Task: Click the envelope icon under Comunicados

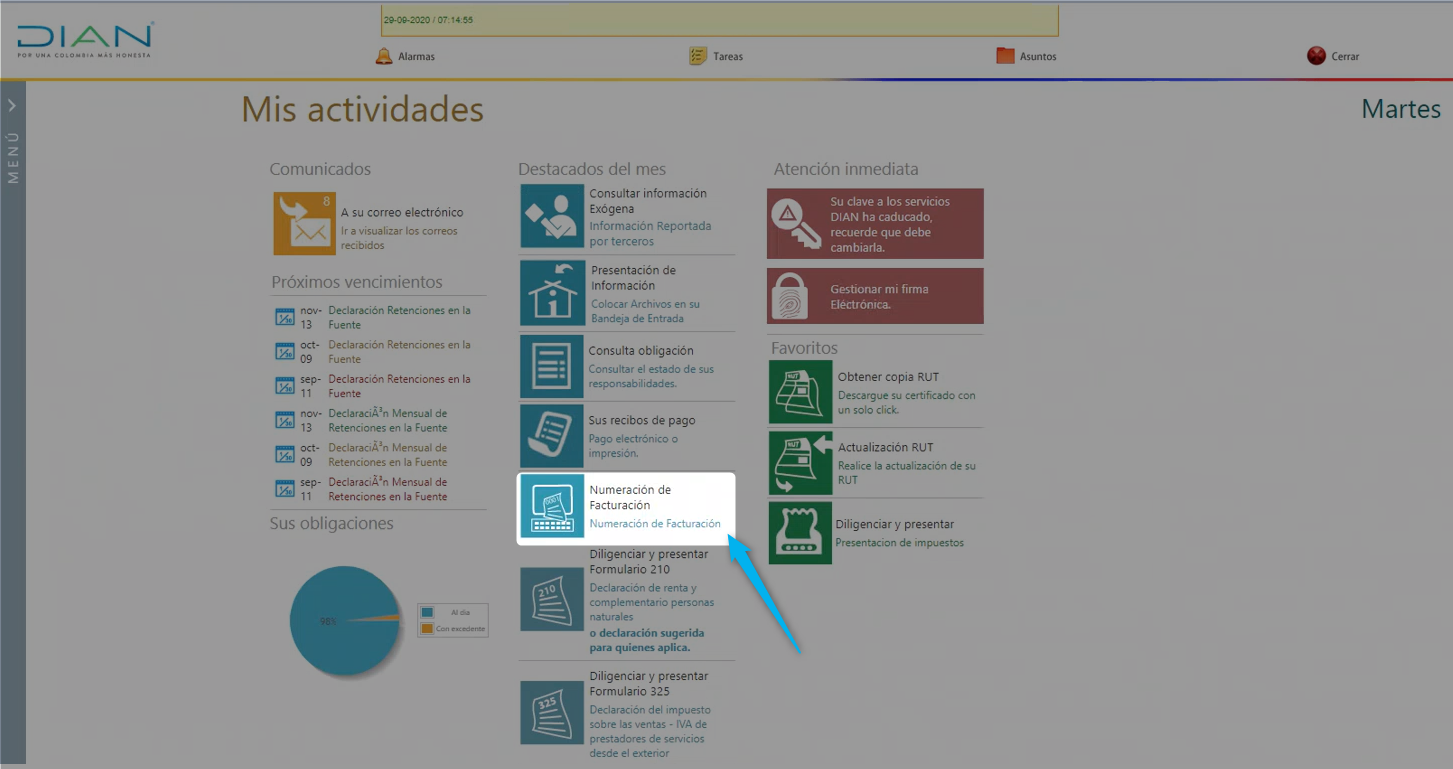Action: click(x=304, y=223)
